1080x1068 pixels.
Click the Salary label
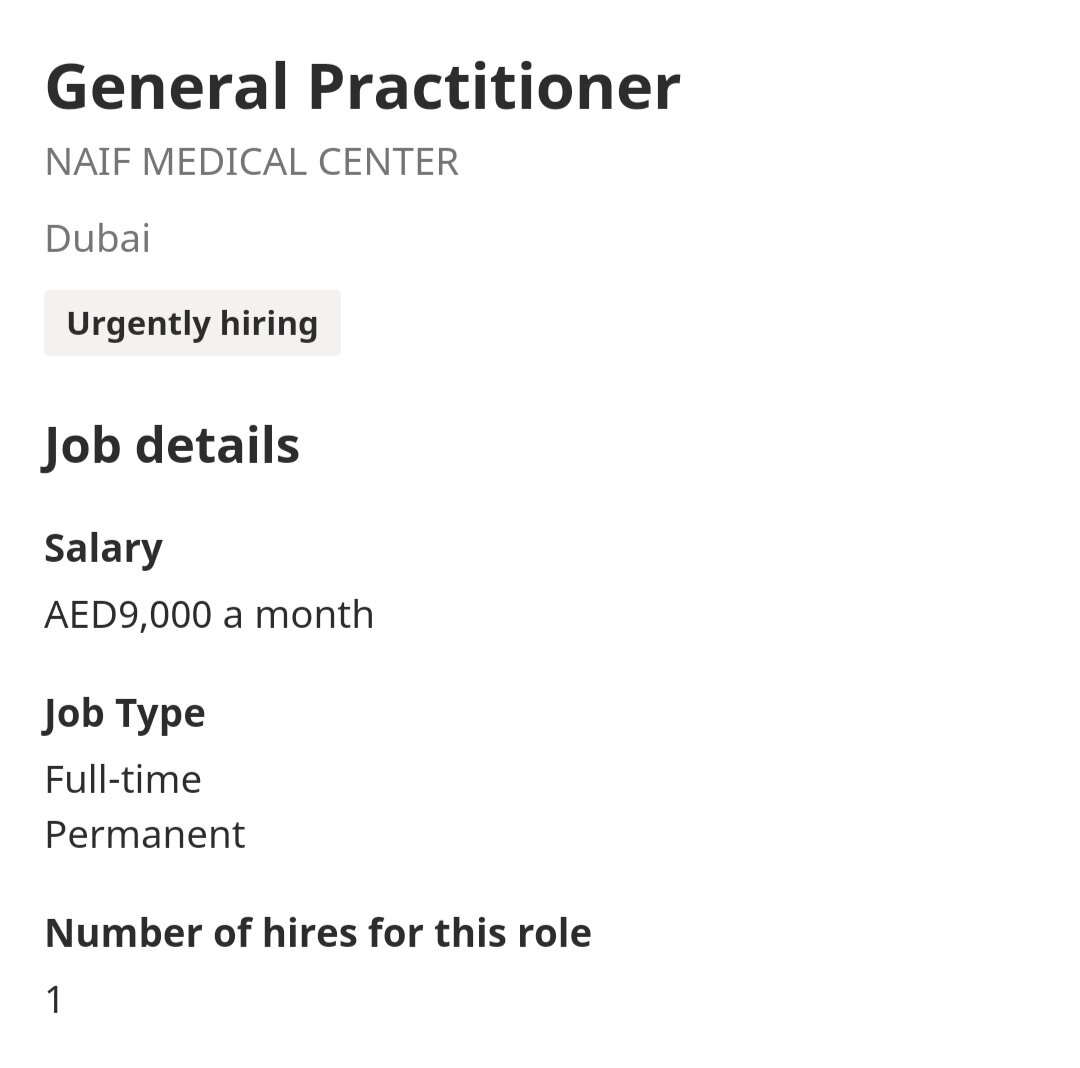pyautogui.click(x=103, y=548)
